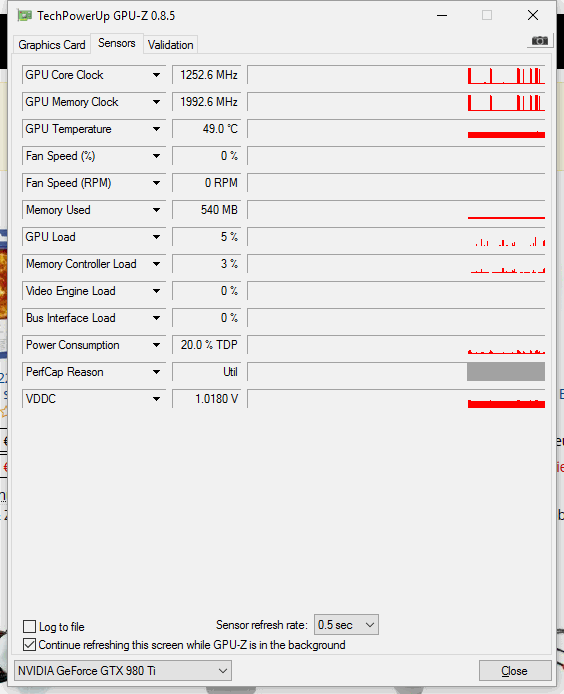Click the Close button
Image resolution: width=564 pixels, height=694 pixels.
(x=515, y=671)
